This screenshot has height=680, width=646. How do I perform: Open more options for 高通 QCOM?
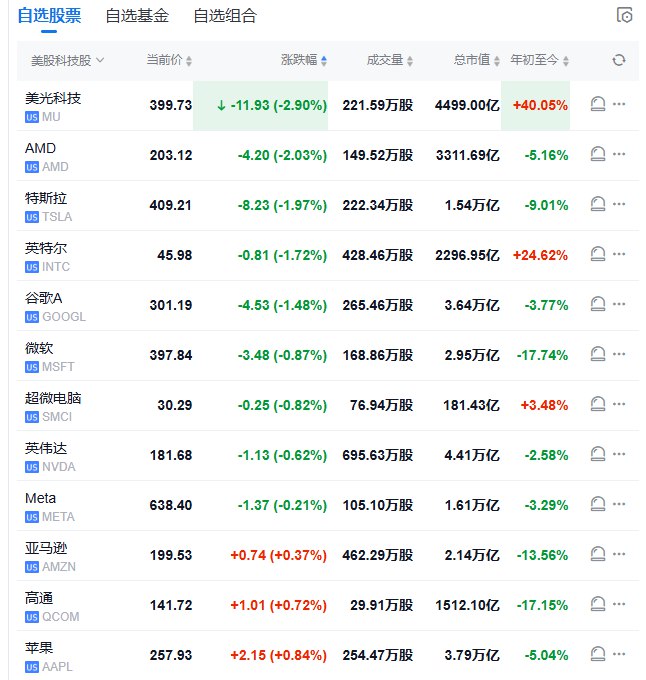point(619,604)
